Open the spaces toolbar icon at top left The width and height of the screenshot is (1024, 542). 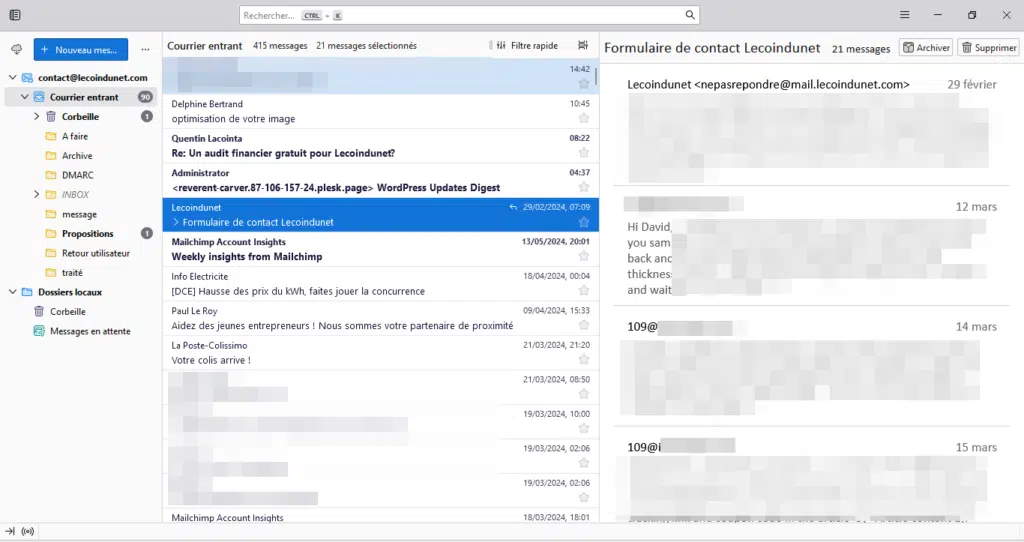[x=15, y=15]
